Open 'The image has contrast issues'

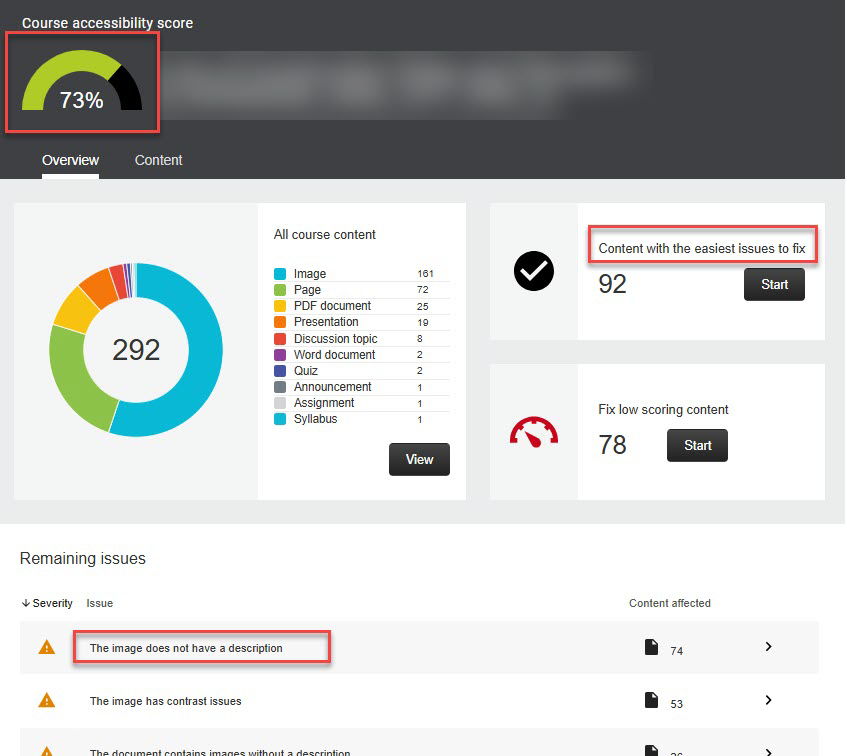click(165, 701)
